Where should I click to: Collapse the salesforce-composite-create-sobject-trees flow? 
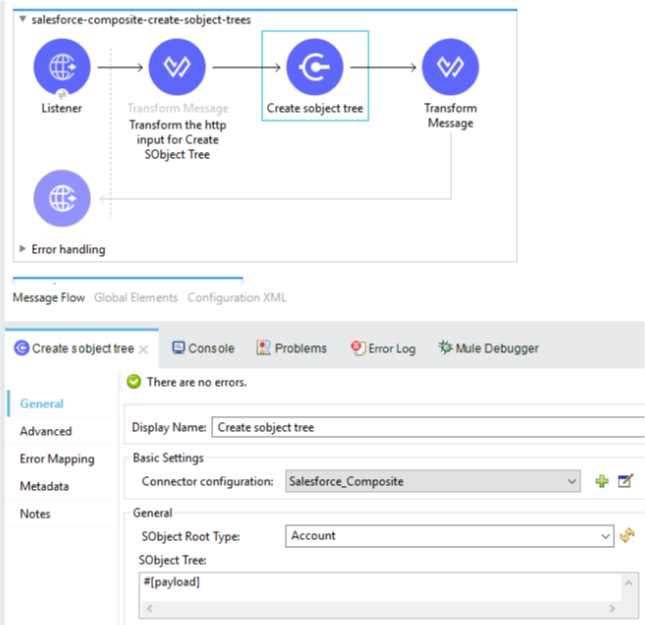23,19
